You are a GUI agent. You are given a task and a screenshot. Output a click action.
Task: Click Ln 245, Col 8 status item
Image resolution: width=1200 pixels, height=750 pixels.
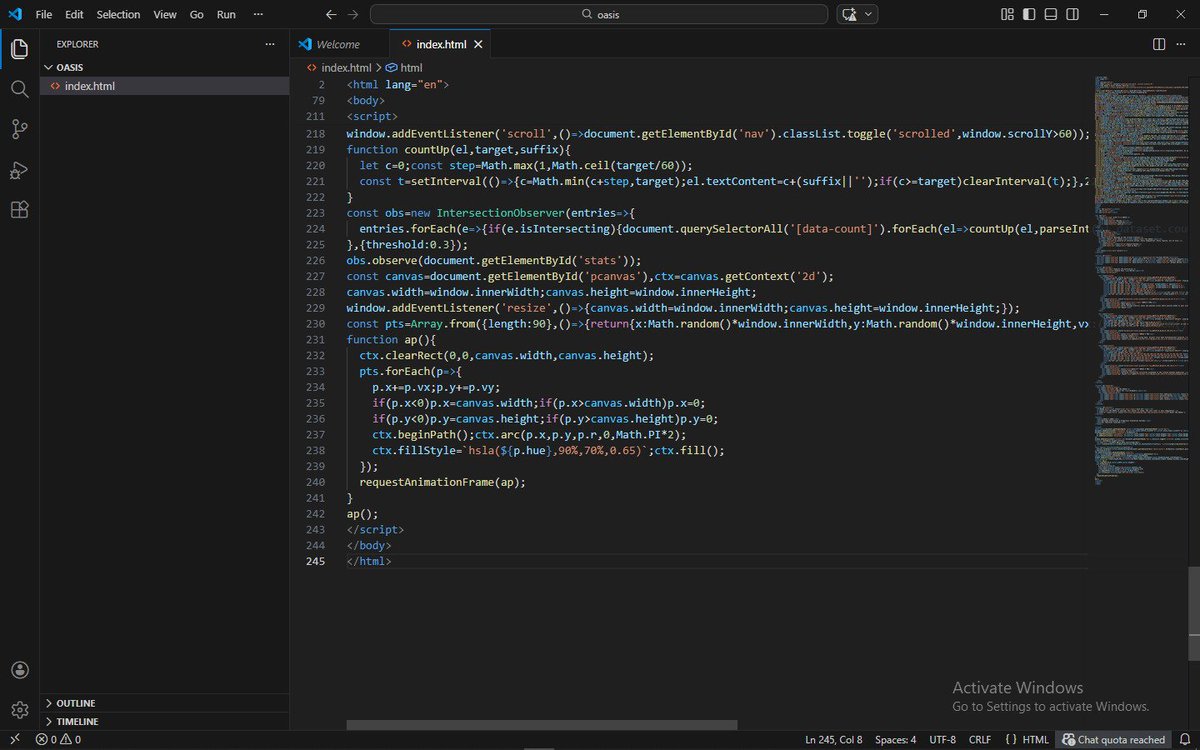click(833, 740)
